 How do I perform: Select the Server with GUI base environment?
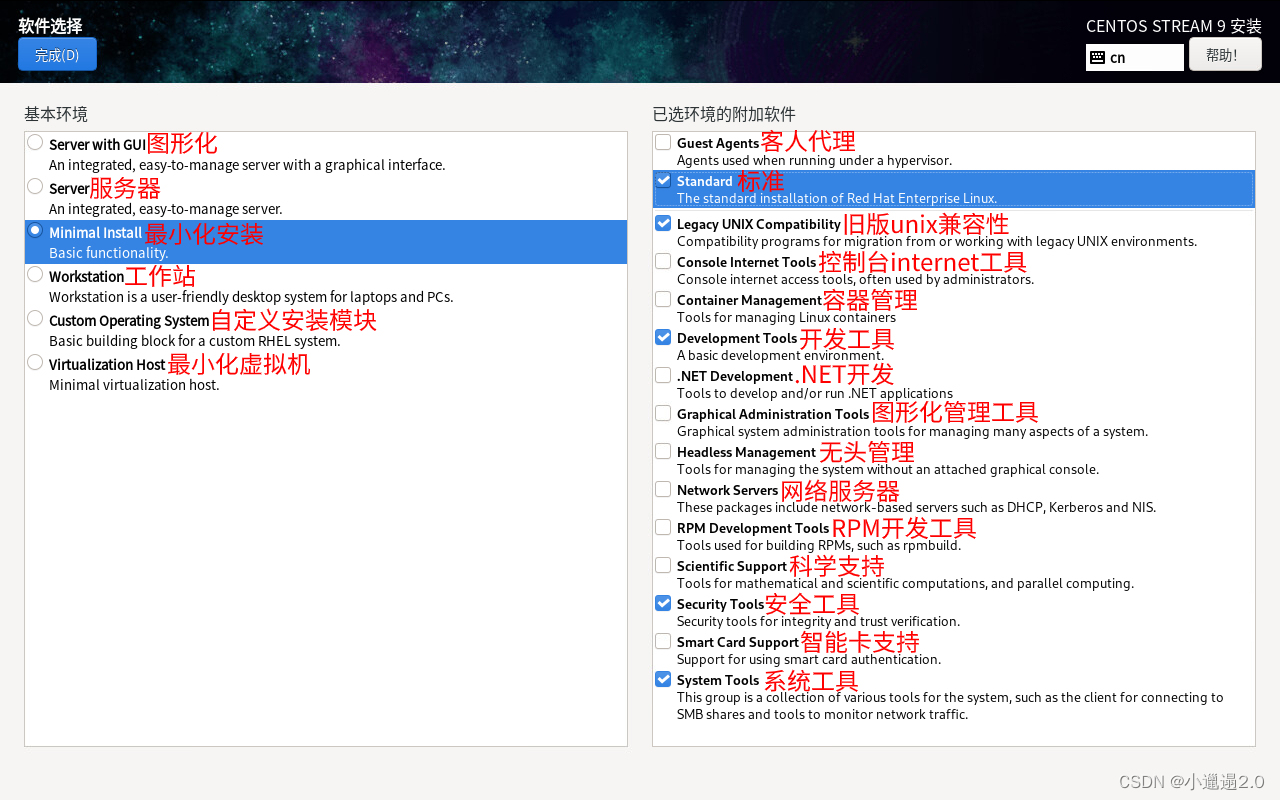34,141
